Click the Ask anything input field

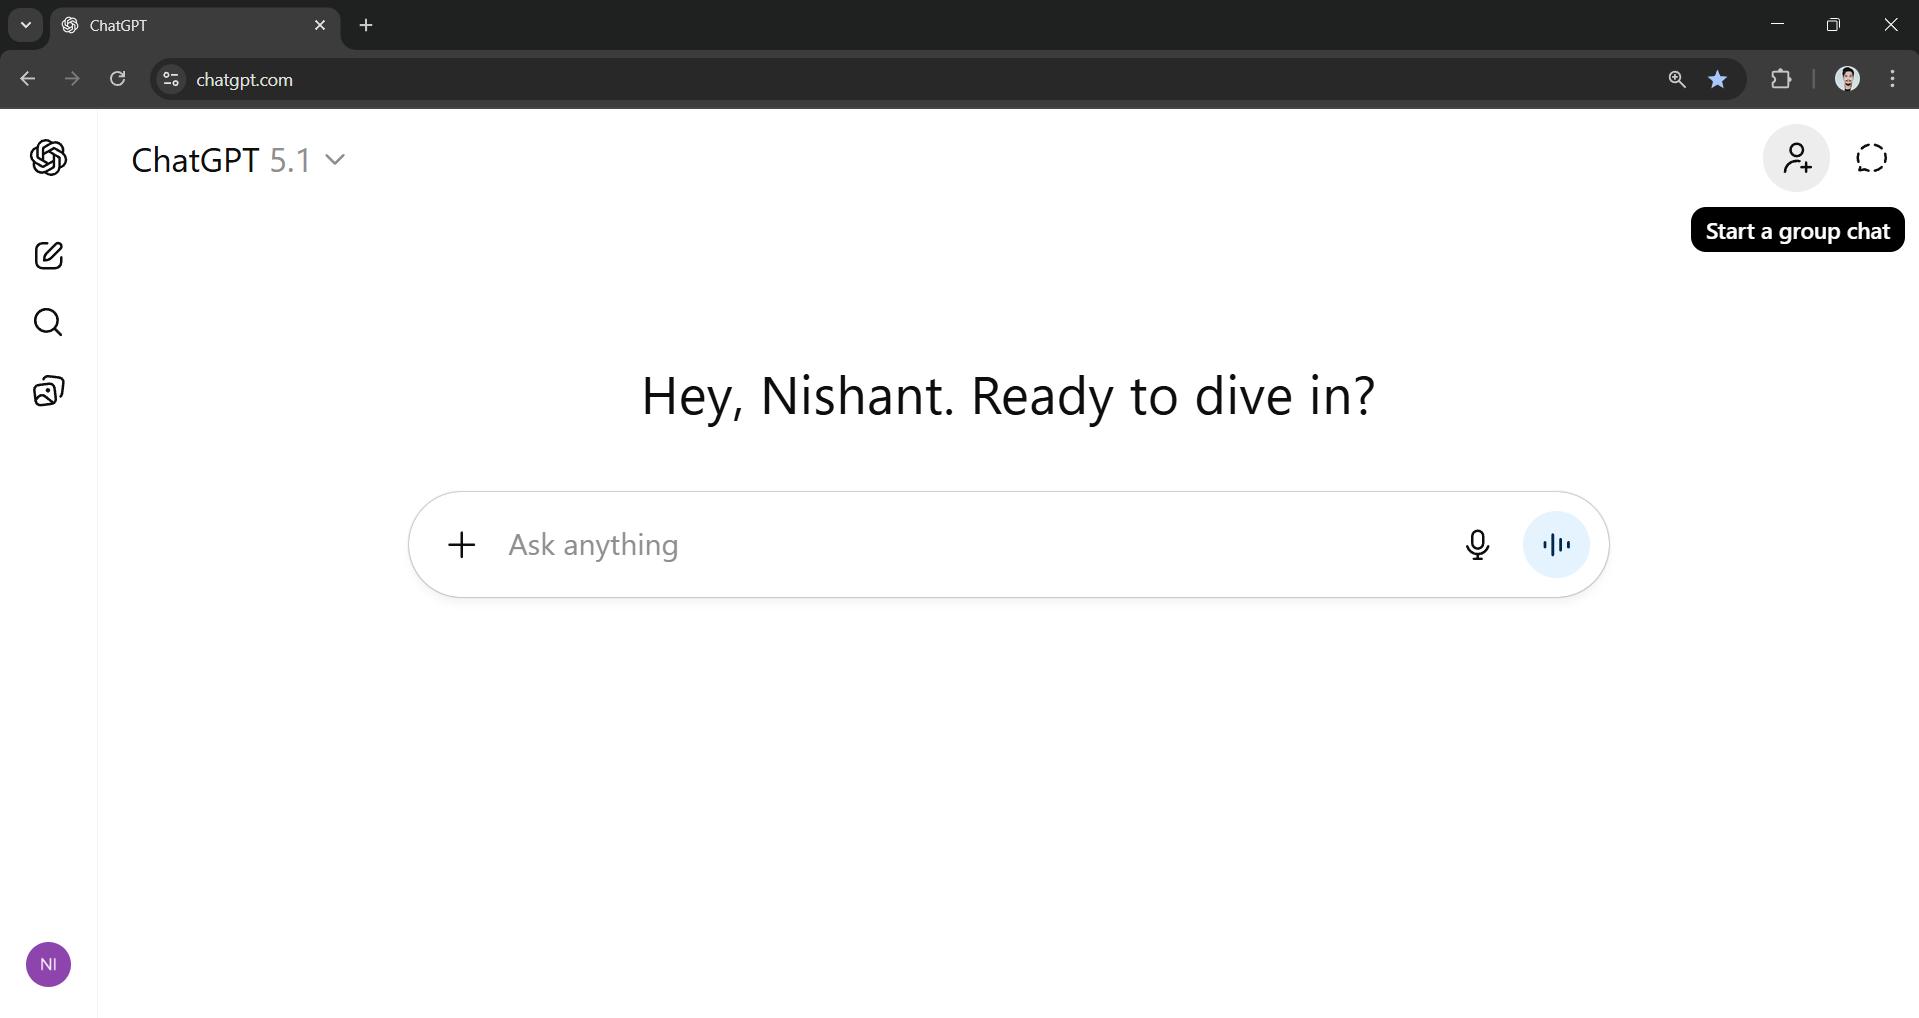[x=900, y=545]
